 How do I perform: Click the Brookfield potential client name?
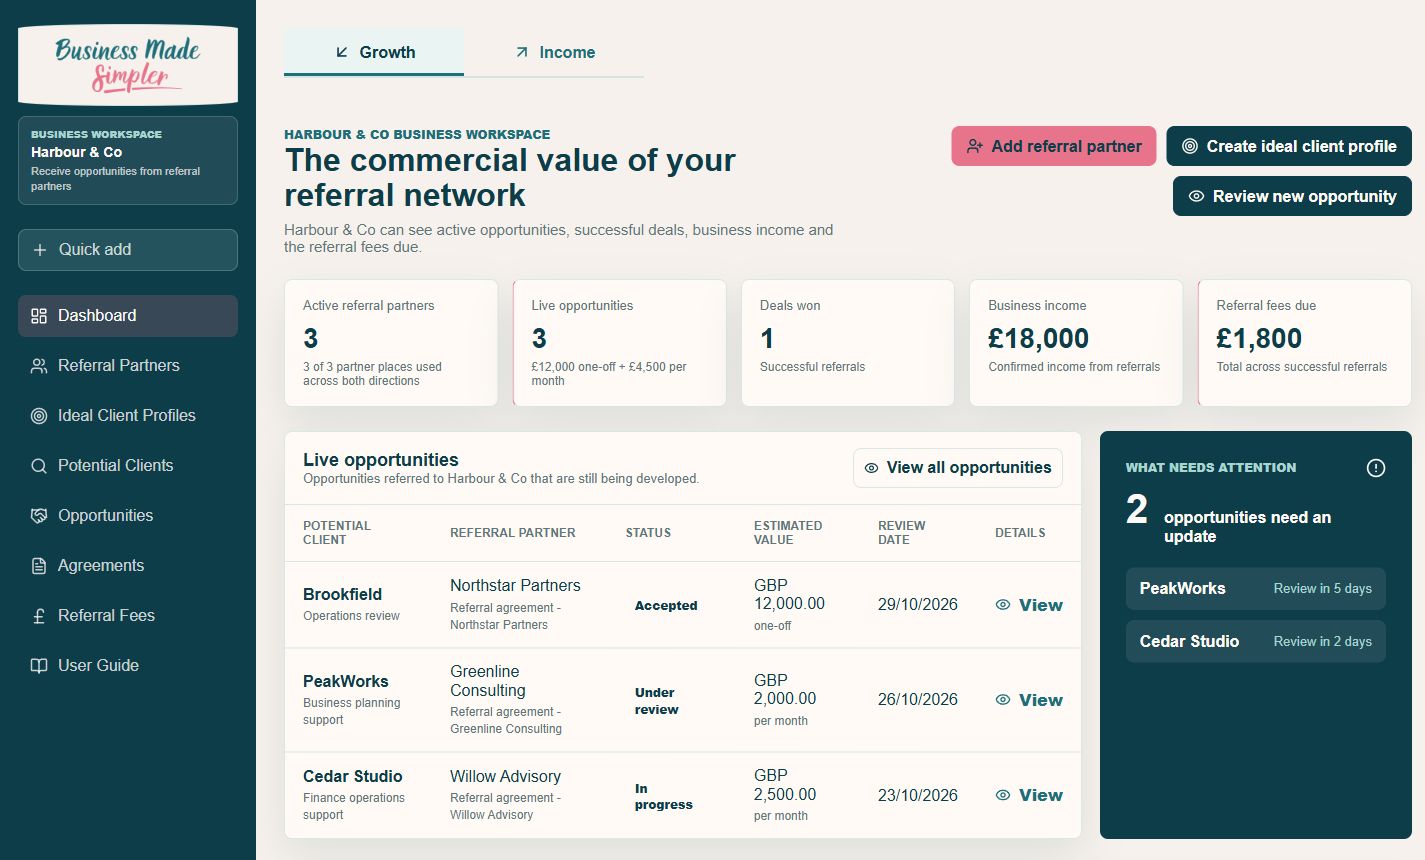pyautogui.click(x=342, y=594)
